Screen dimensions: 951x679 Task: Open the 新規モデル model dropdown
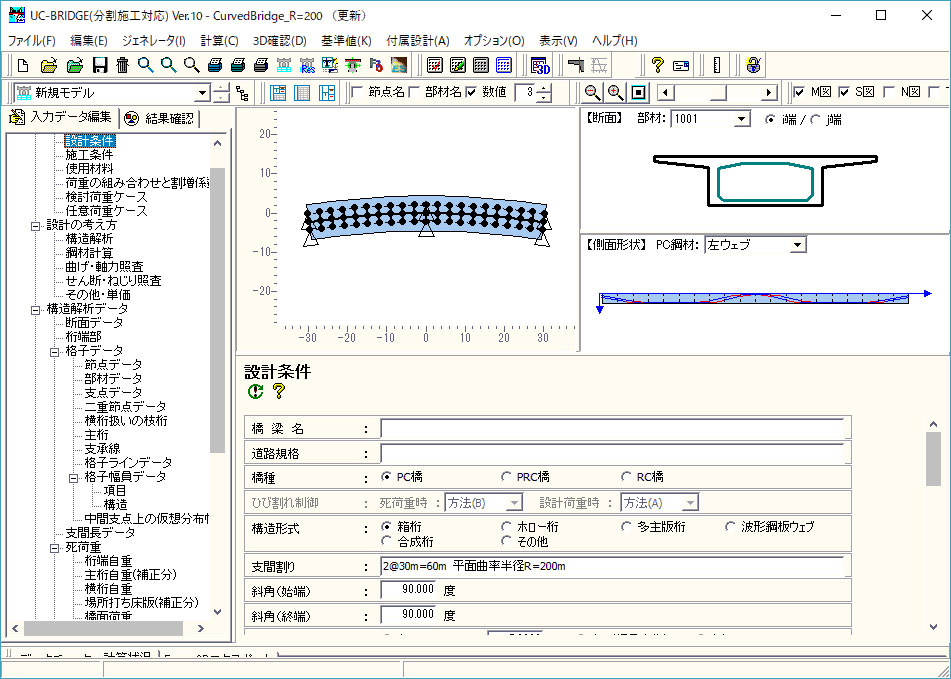coord(203,93)
